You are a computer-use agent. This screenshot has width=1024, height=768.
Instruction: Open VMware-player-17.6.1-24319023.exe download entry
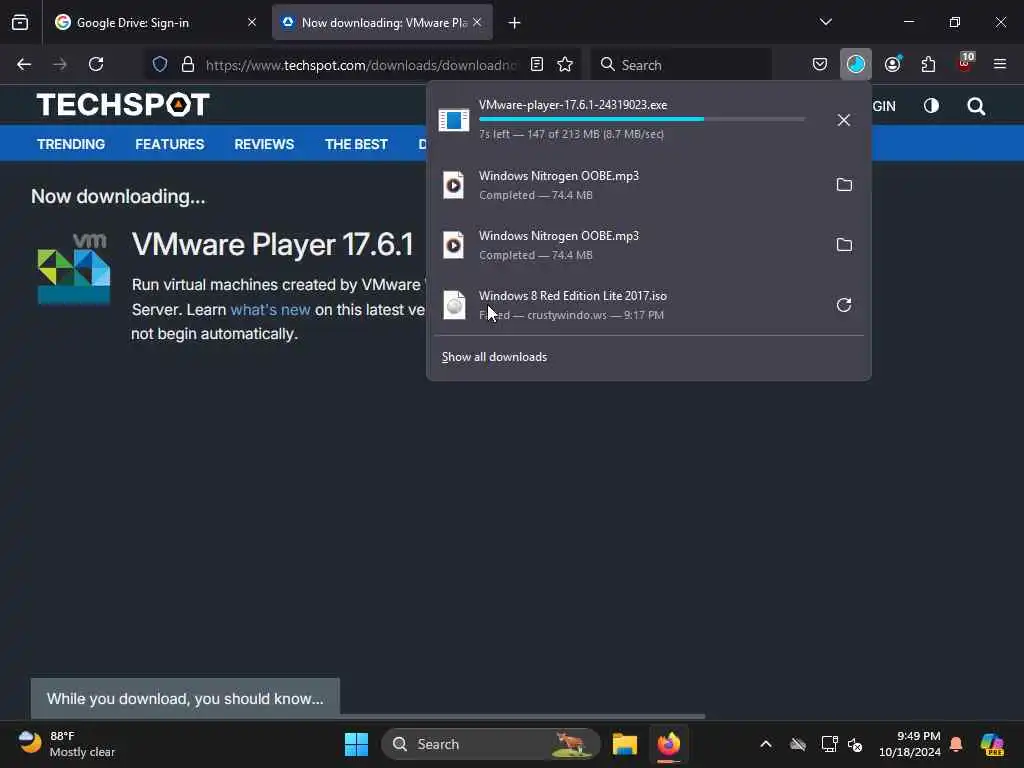click(x=628, y=120)
